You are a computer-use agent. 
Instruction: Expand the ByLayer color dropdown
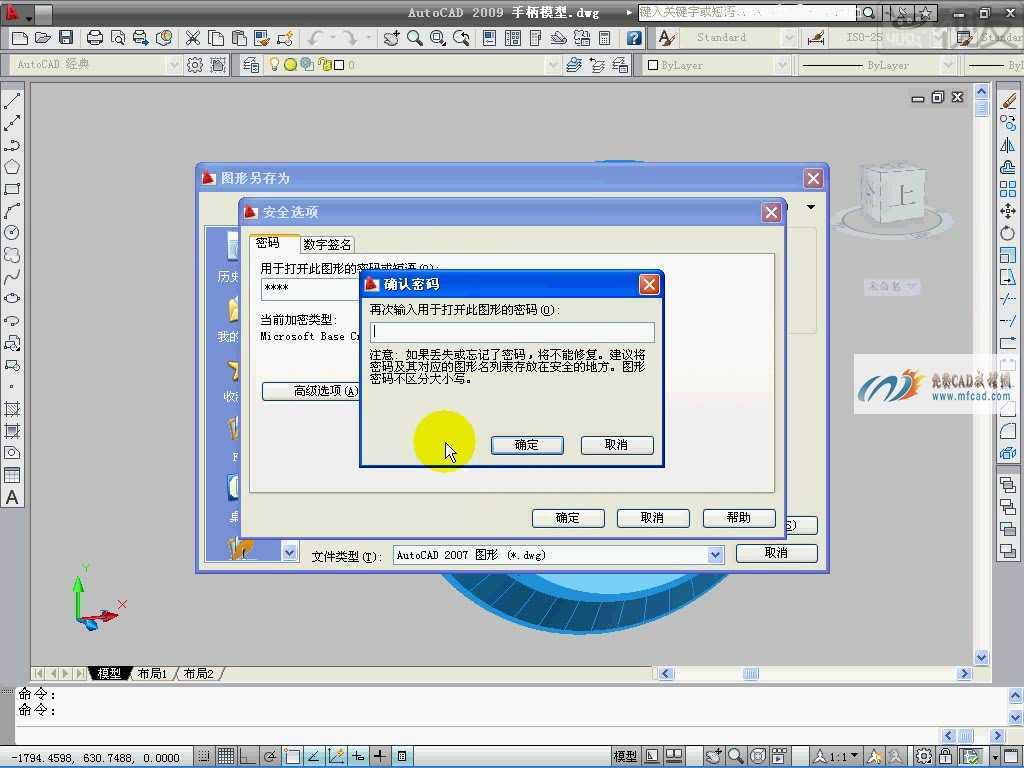click(782, 65)
